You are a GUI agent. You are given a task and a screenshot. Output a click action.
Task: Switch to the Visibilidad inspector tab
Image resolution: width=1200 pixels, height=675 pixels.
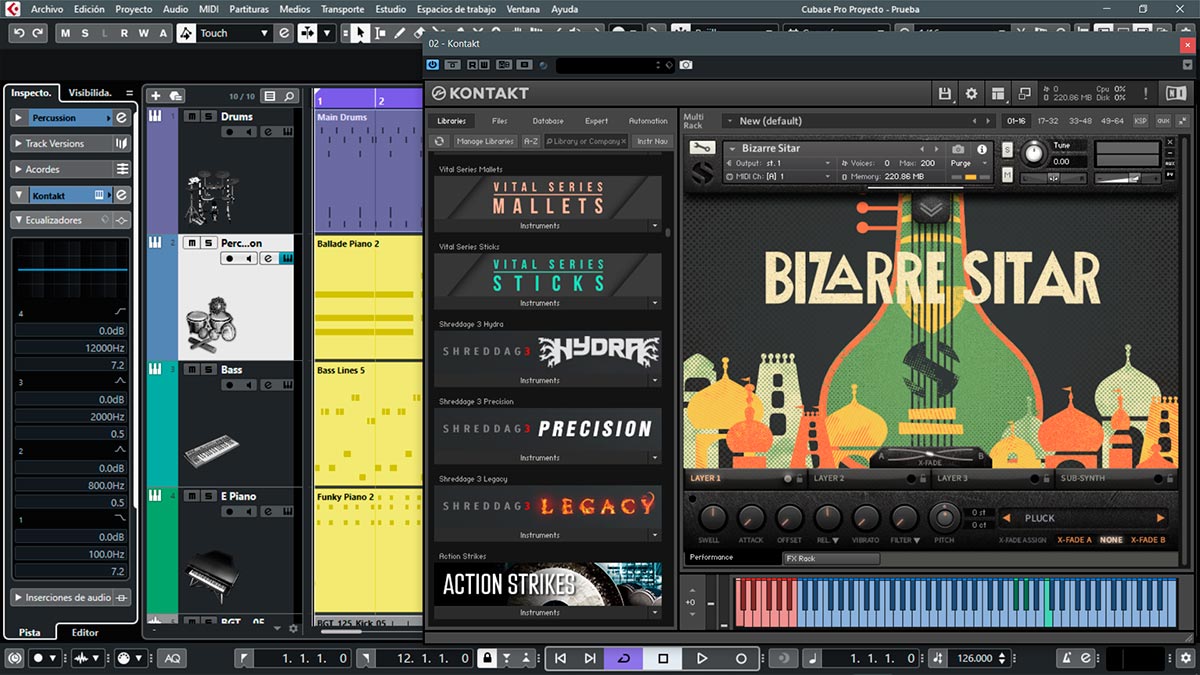pyautogui.click(x=90, y=93)
